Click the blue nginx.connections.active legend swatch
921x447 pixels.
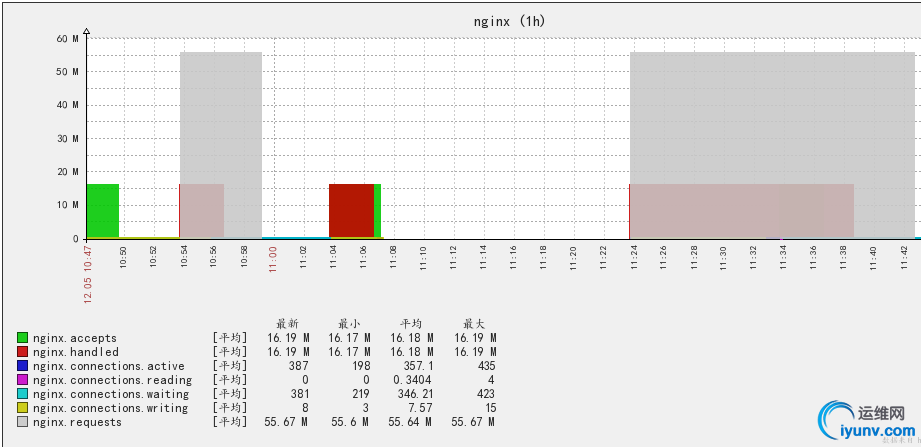(22, 366)
